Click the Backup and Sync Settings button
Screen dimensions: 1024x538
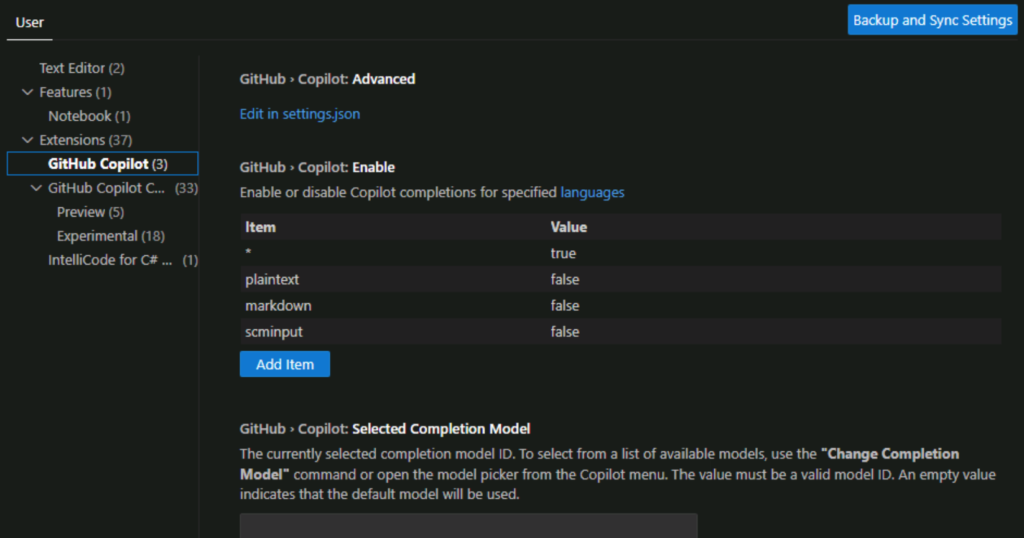[x=932, y=20]
